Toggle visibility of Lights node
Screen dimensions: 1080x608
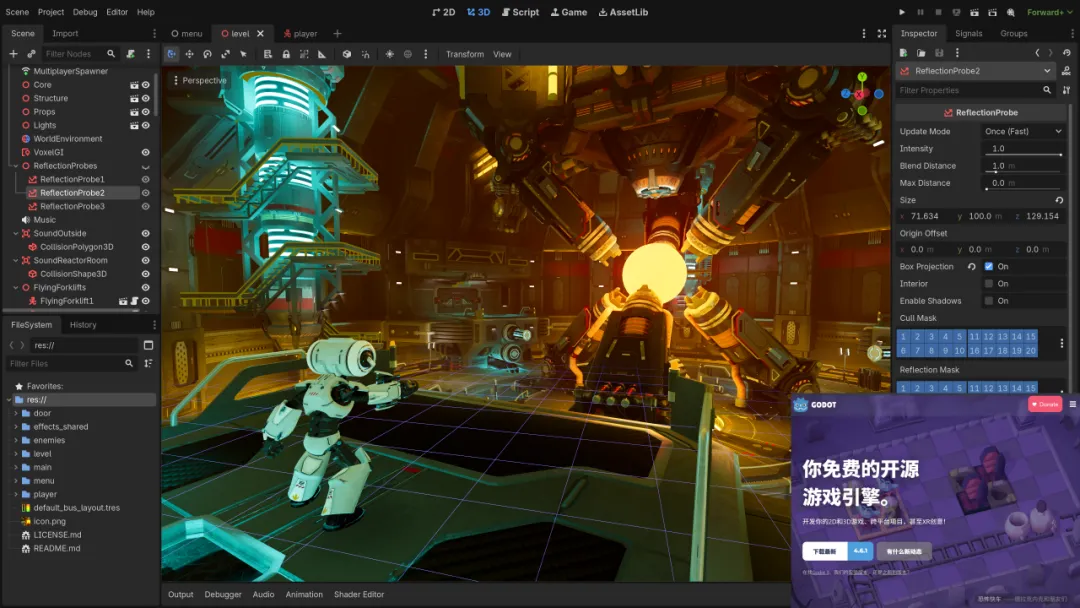(145, 125)
